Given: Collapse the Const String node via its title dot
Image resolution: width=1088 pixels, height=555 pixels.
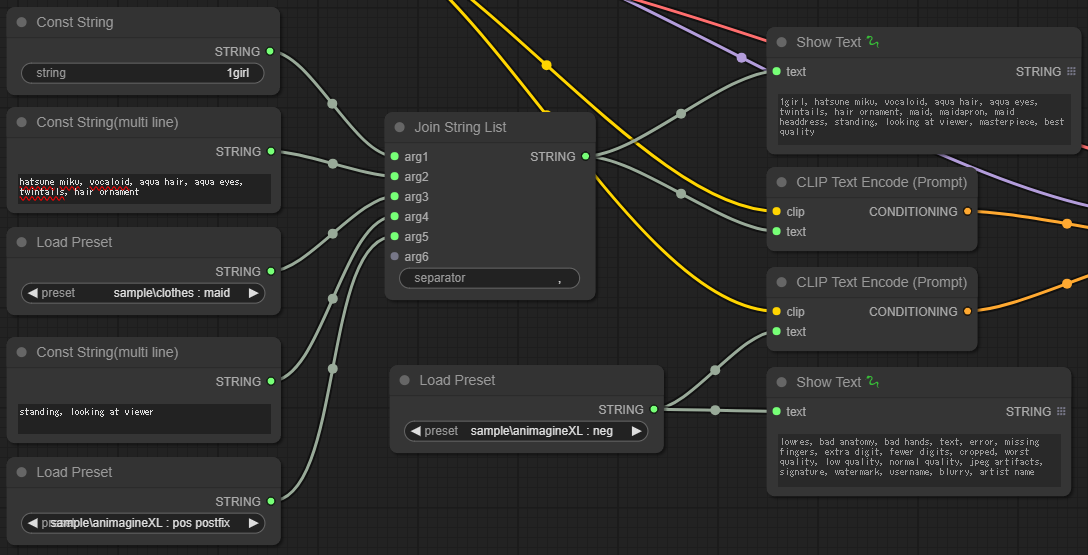Looking at the screenshot, I should [x=22, y=22].
